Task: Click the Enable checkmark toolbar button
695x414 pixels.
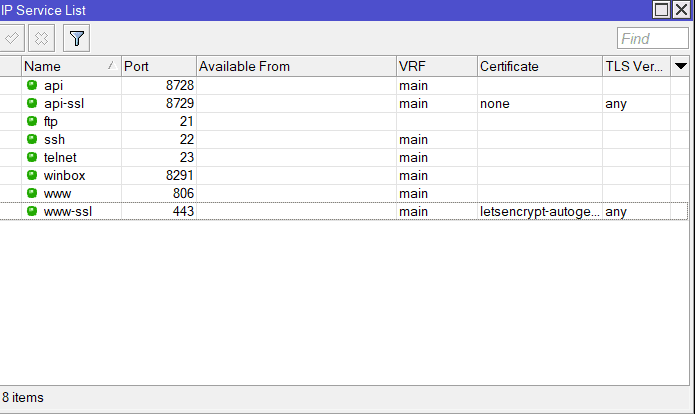Action: point(12,38)
